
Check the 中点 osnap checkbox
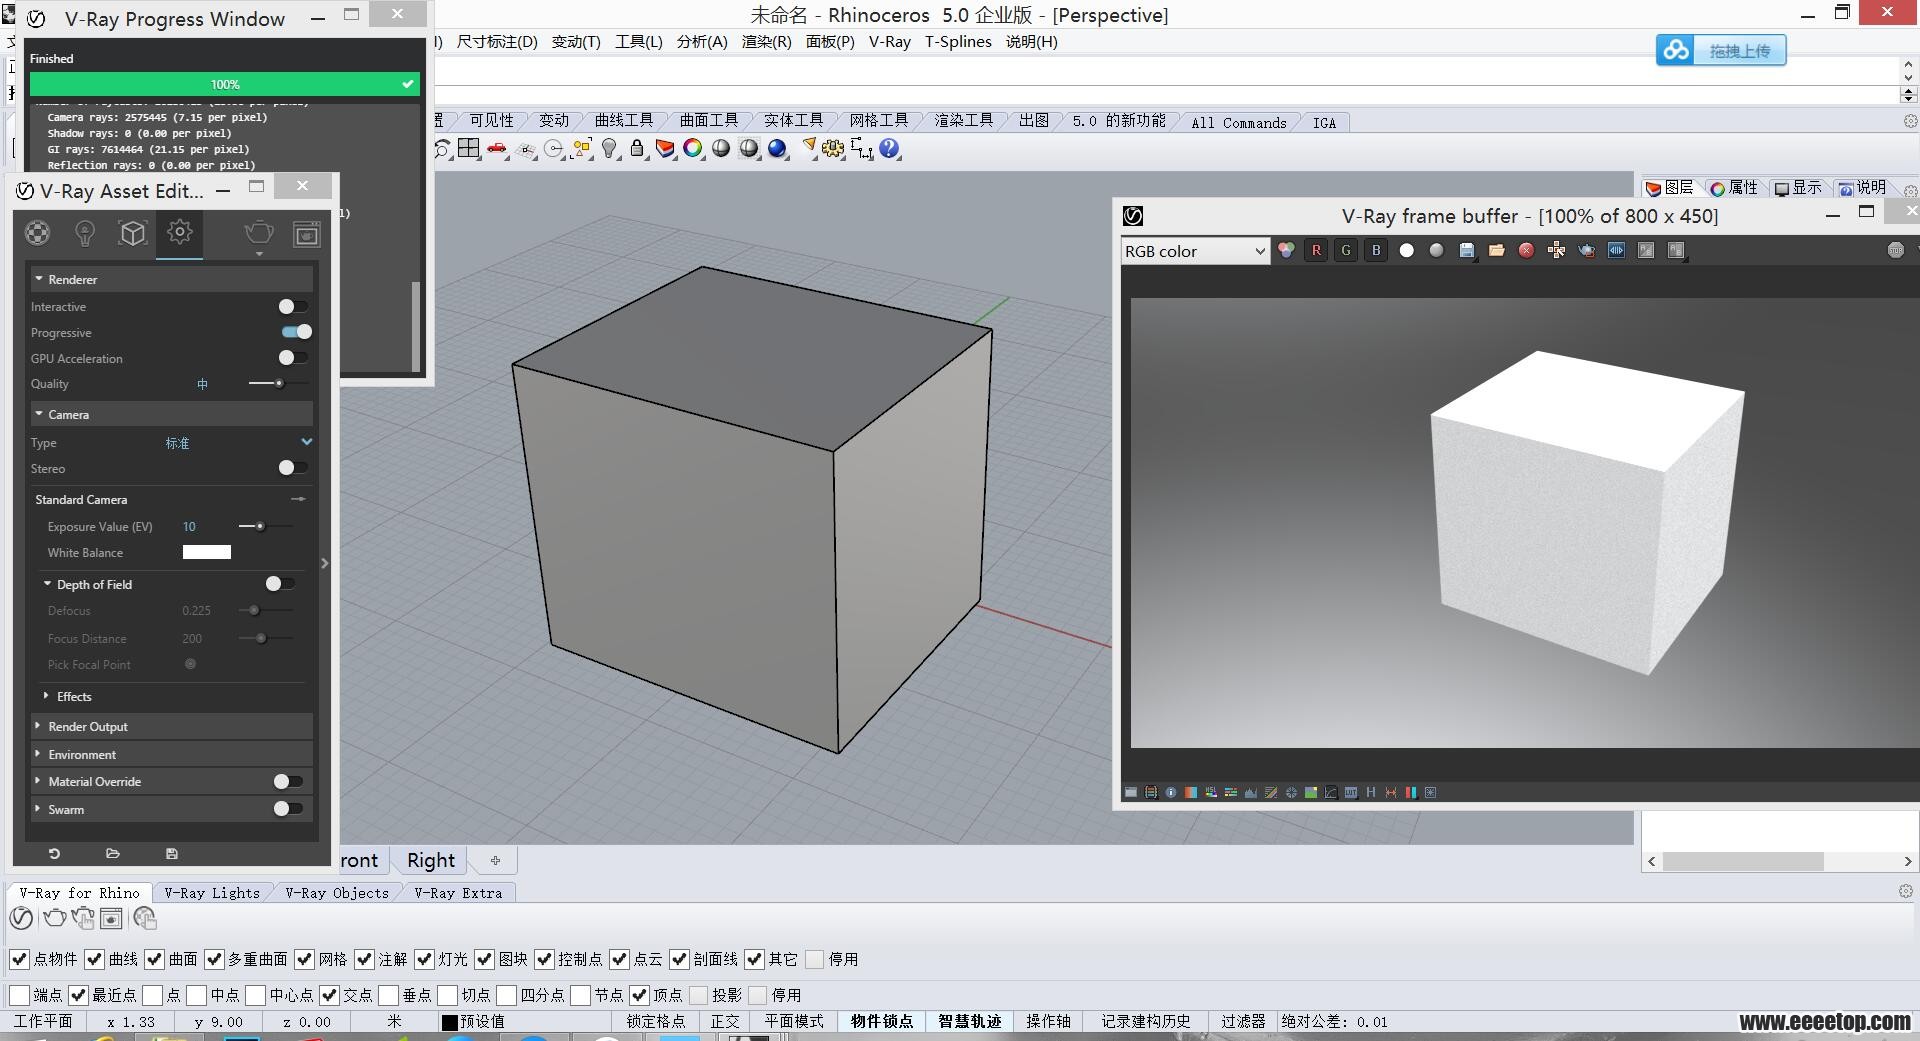[196, 995]
